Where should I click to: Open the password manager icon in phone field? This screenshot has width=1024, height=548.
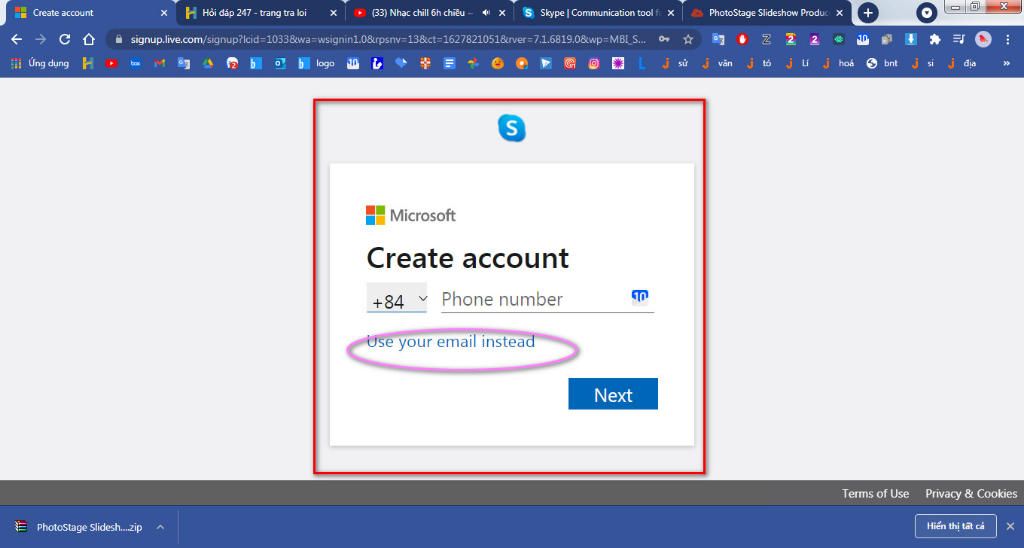640,297
